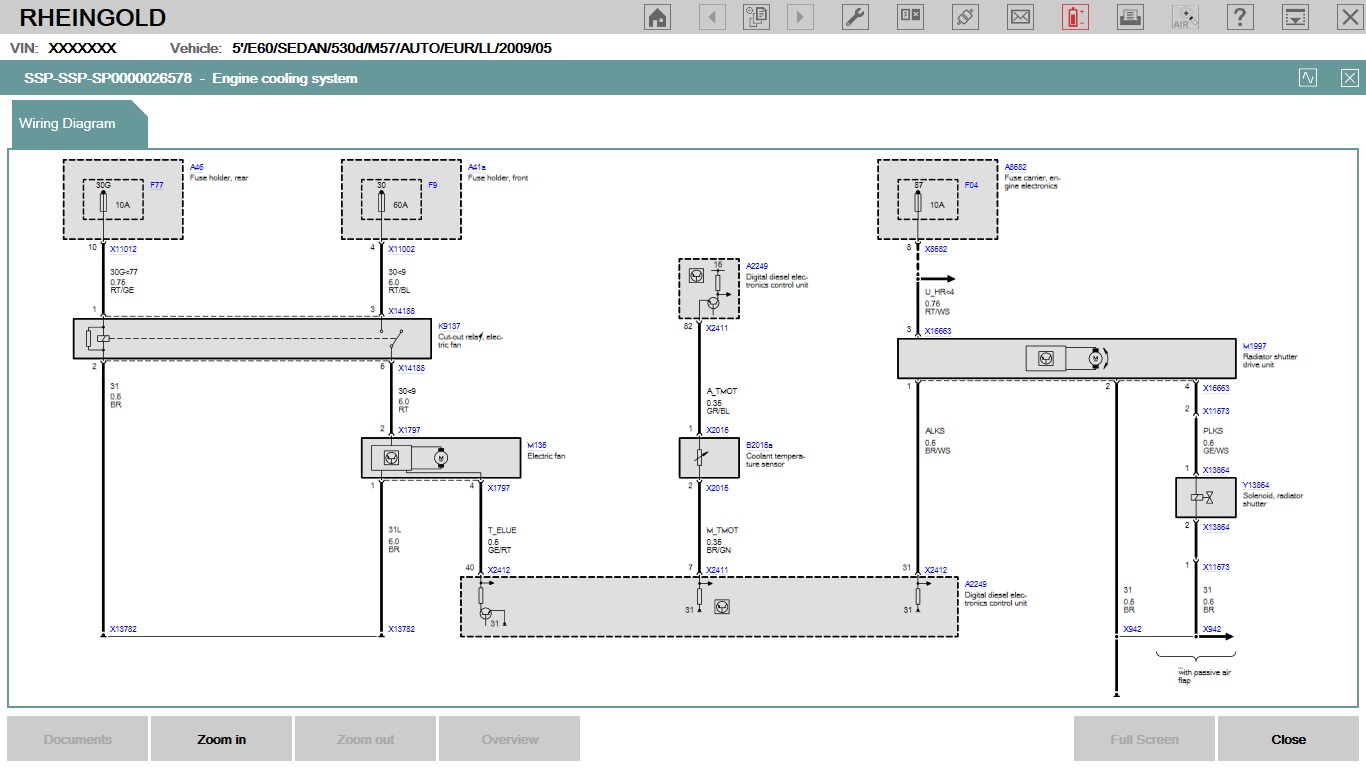Click the forward navigation arrow icon
The height and width of the screenshot is (768, 1366).
click(800, 17)
